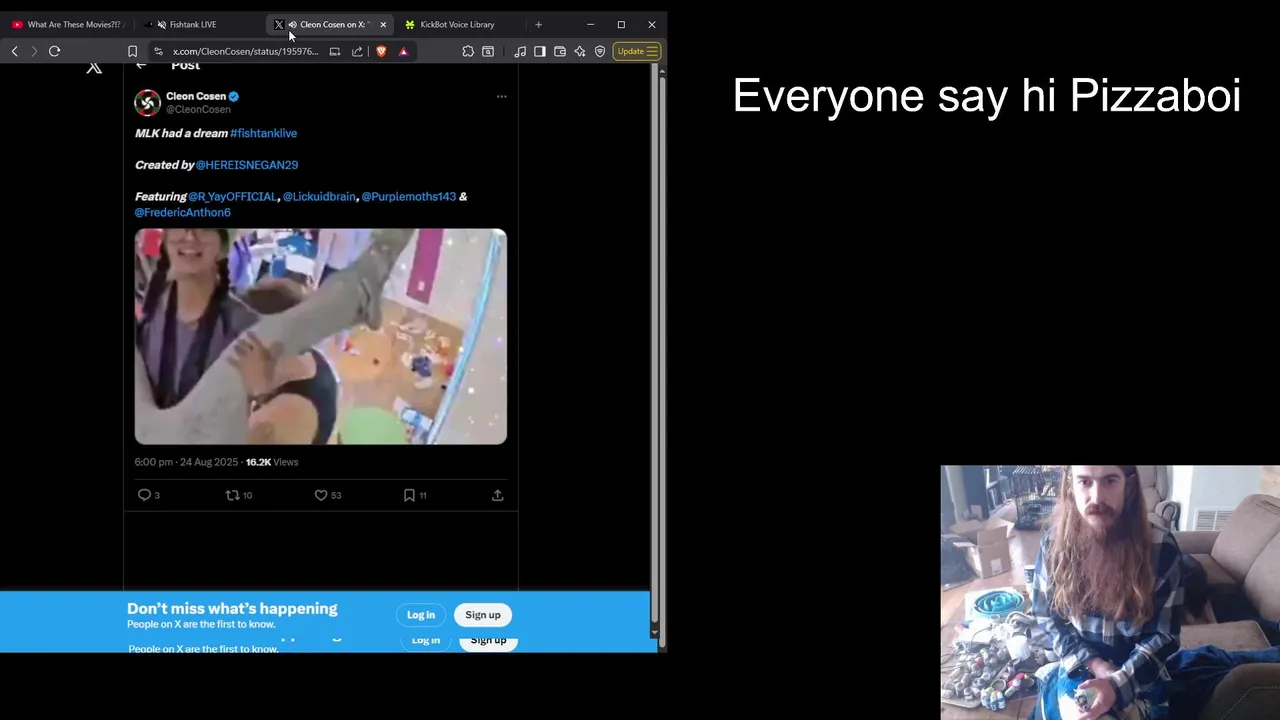Maximize the browser window
The image size is (1280, 720).
click(621, 24)
